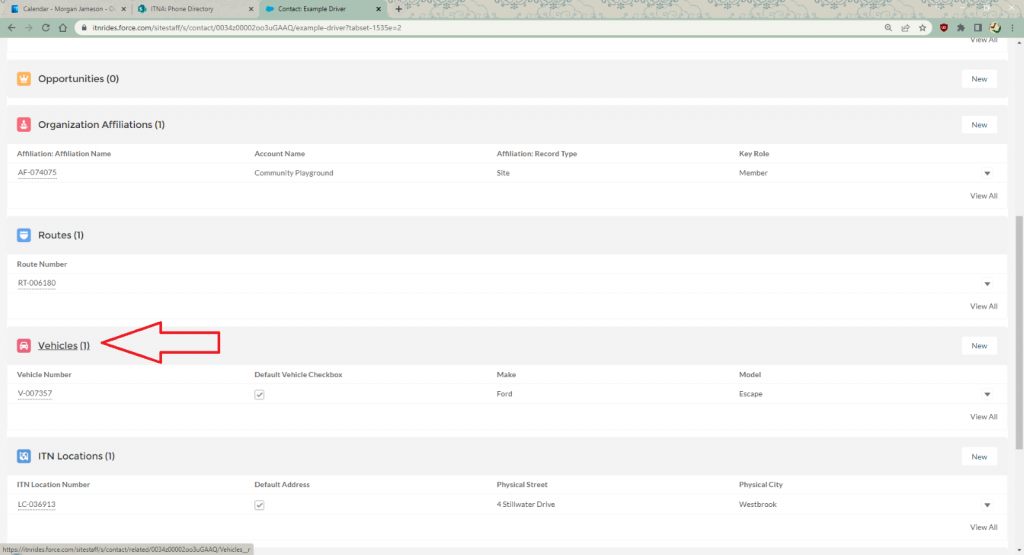Open the browser extensions puzzle icon

[961, 28]
